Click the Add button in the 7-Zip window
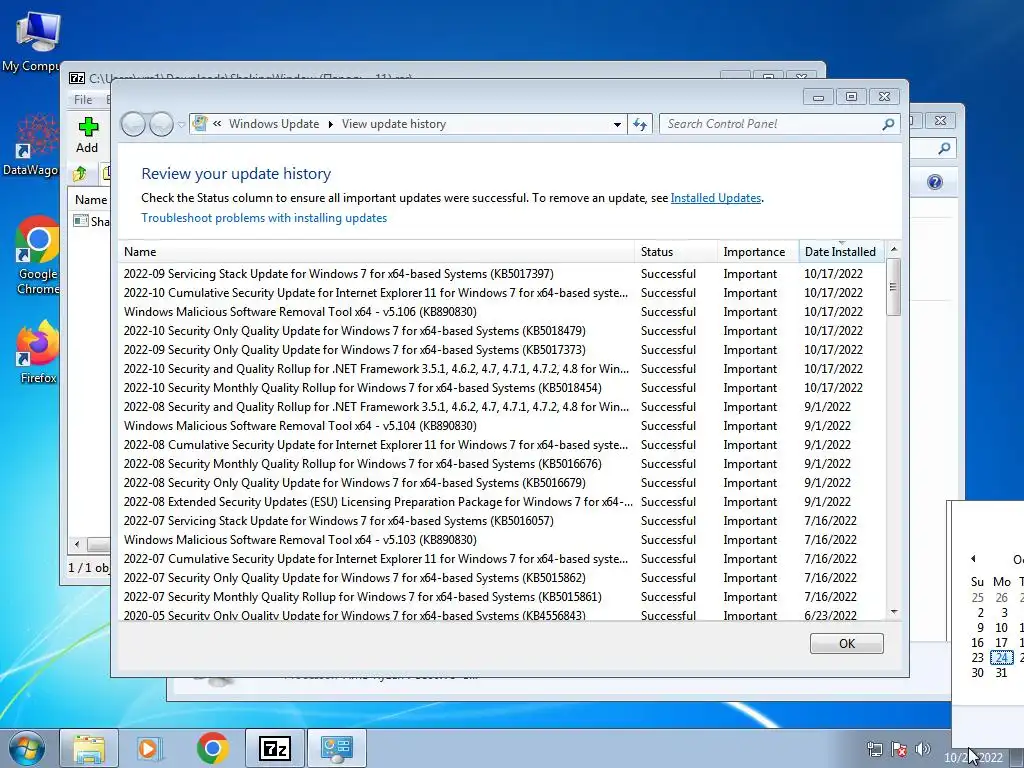 pos(88,135)
